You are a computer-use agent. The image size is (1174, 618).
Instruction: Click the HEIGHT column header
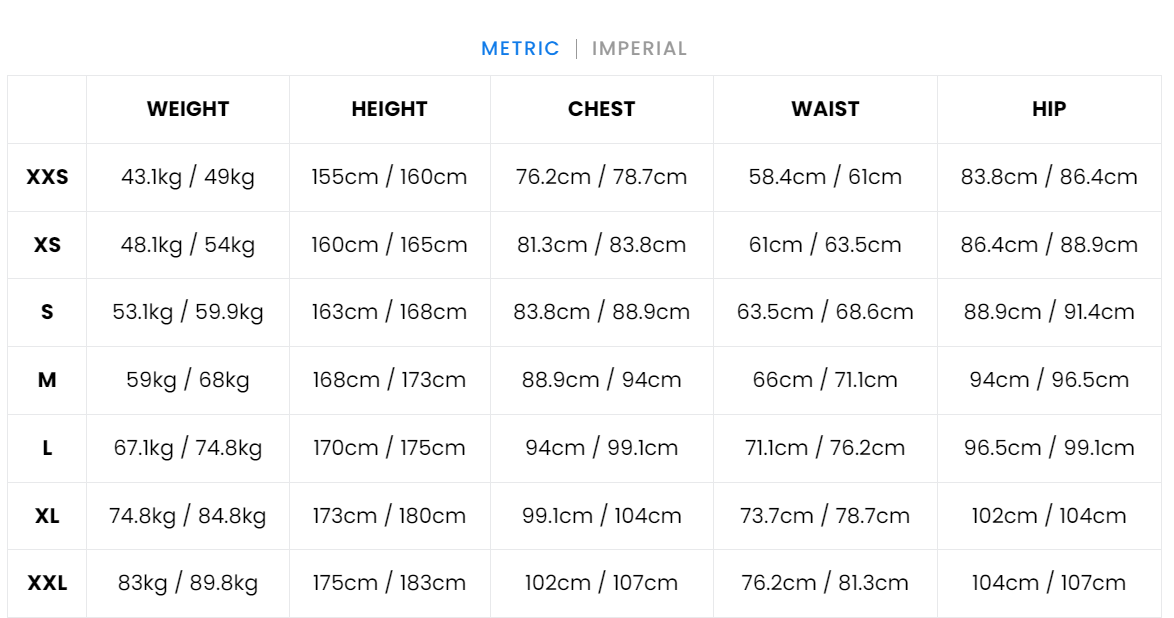click(389, 109)
